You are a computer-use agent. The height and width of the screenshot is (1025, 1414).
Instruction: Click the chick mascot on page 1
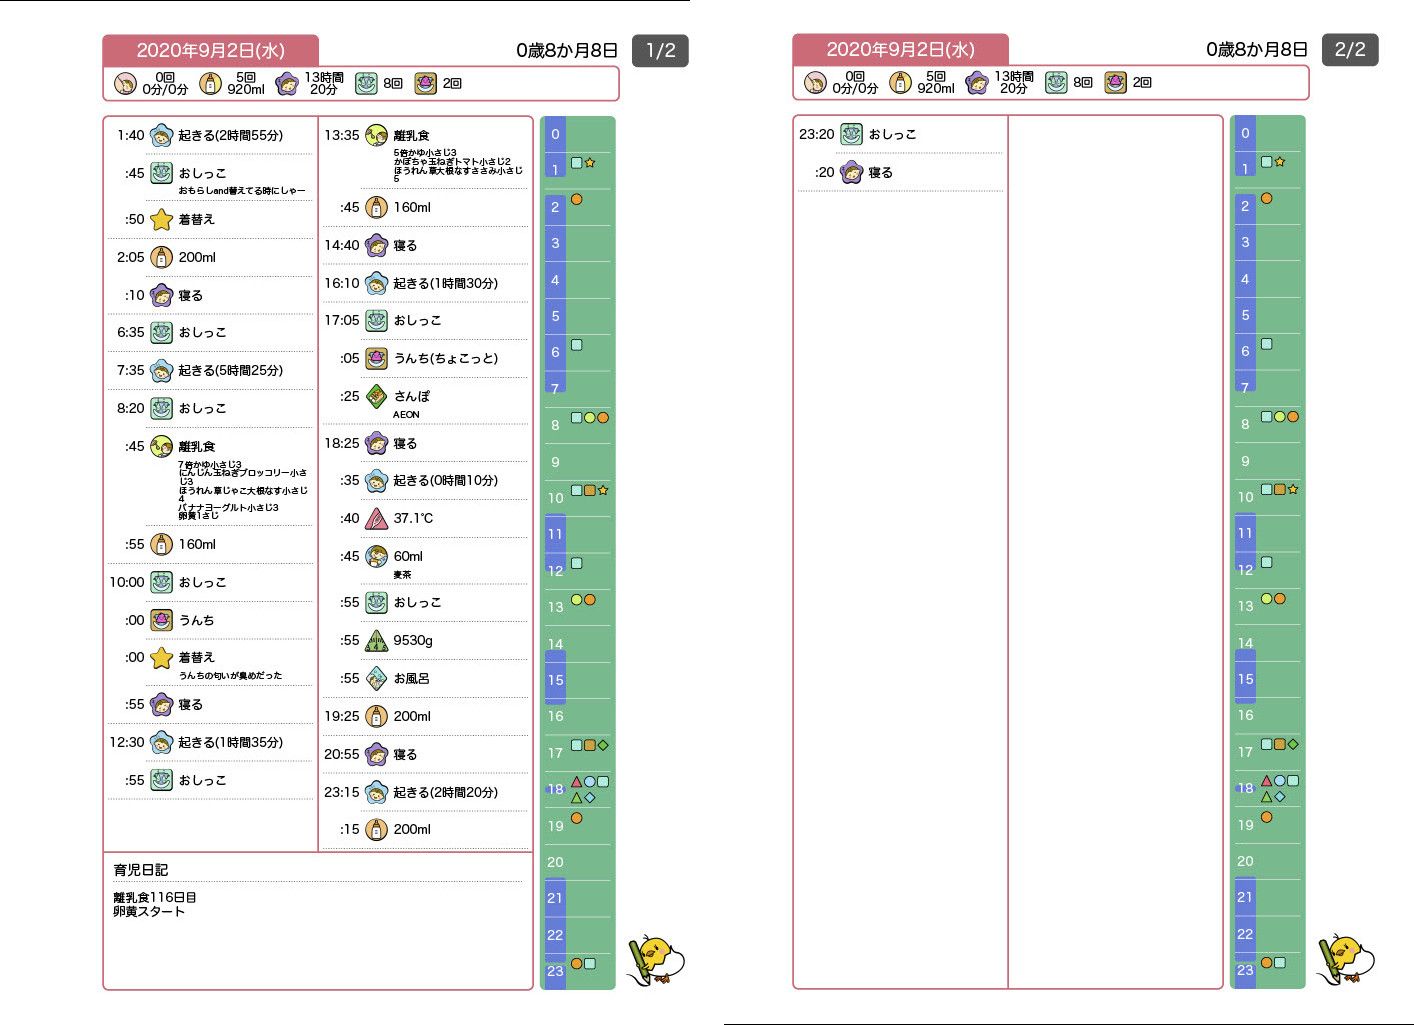pyautogui.click(x=656, y=960)
